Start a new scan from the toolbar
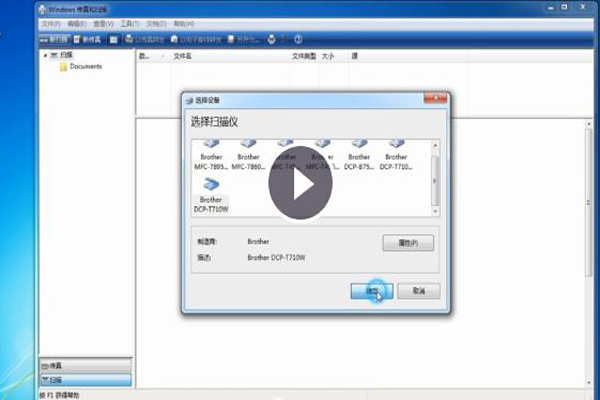Screen dimensions: 600x400 (55, 39)
